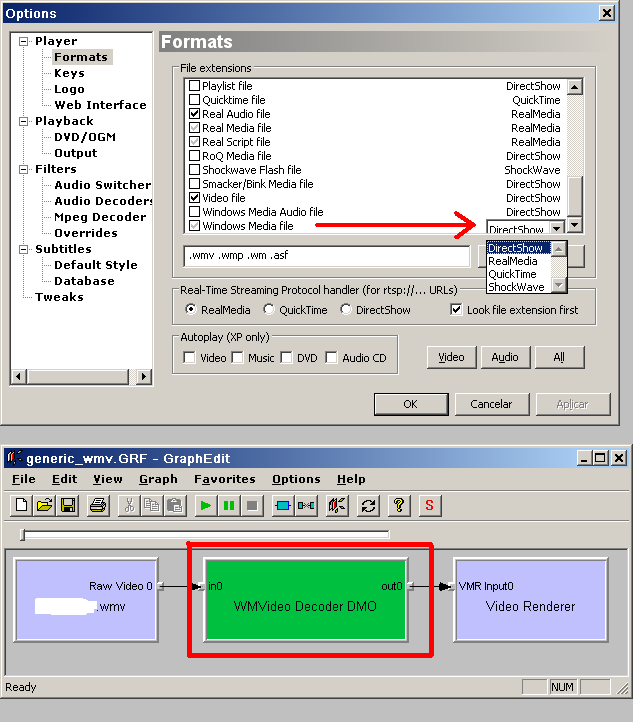
Task: Check Windows Media Audio file checkbox
Action: [x=194, y=212]
